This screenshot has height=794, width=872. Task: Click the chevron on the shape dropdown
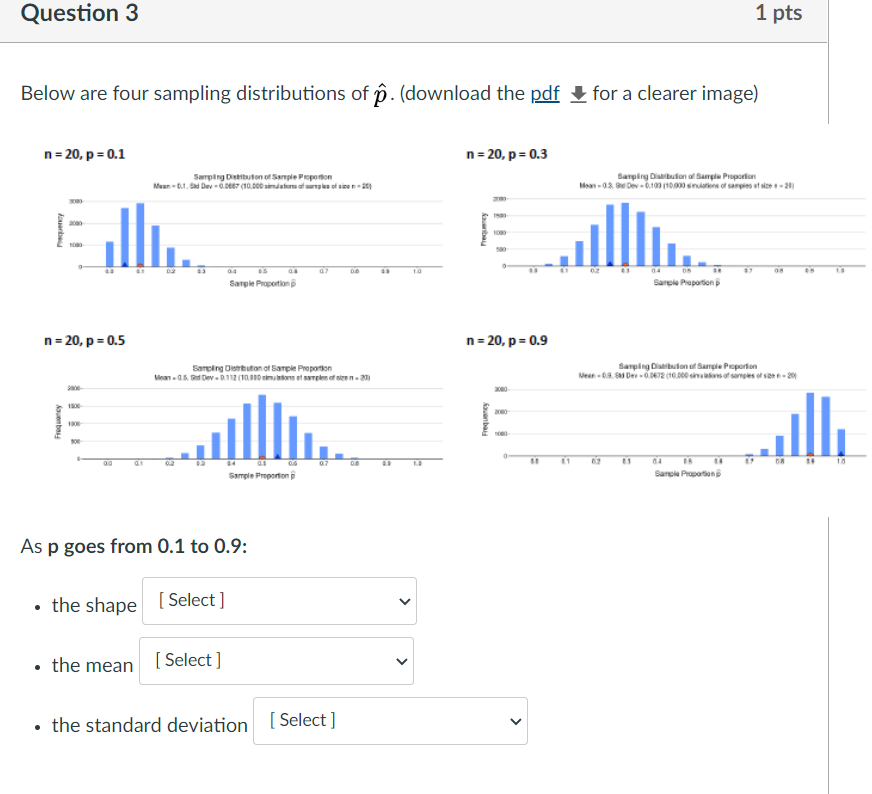[x=403, y=601]
